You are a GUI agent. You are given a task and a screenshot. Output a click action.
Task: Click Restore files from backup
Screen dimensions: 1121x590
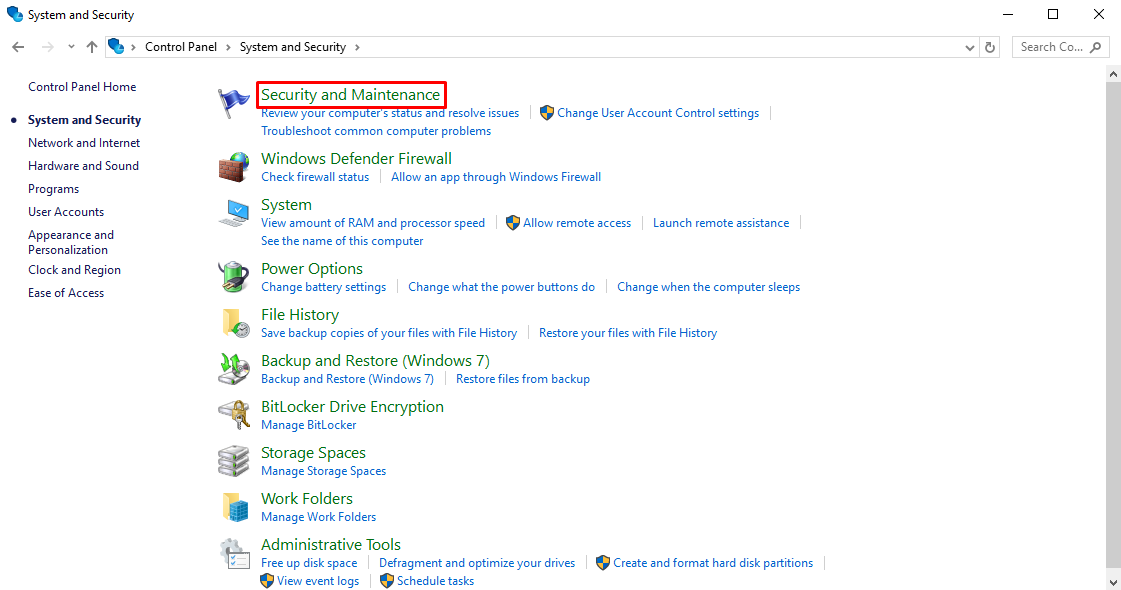523,379
